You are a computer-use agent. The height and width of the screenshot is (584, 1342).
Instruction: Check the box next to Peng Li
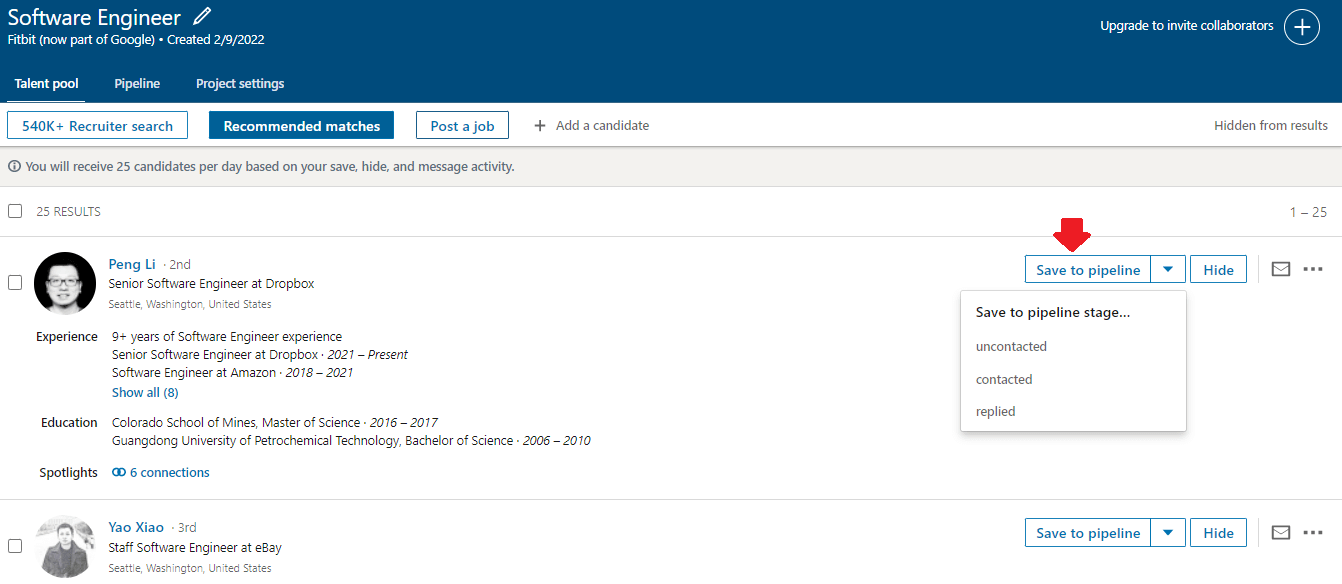15,283
